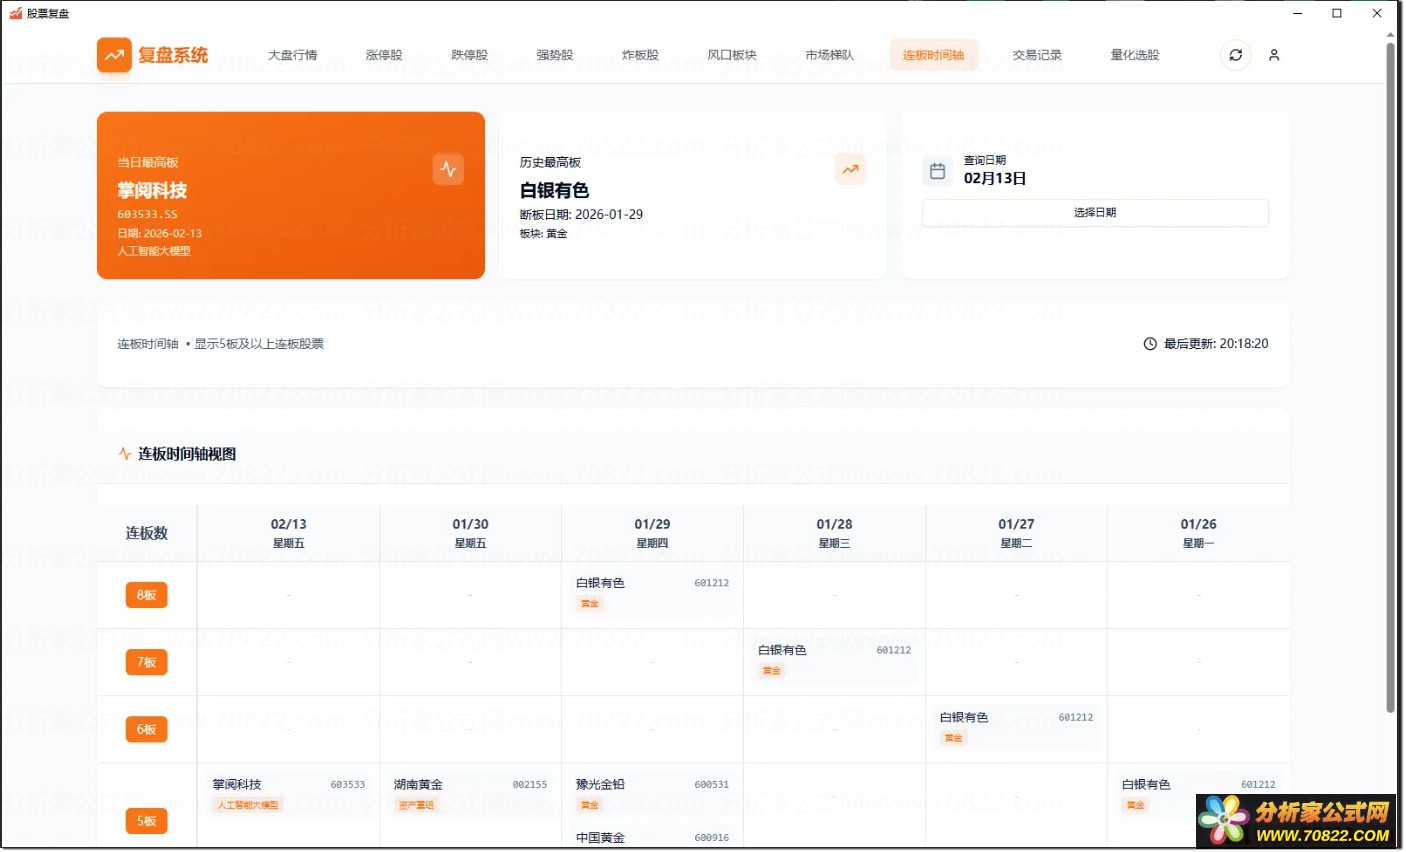Image resolution: width=1406 pixels, height=852 pixels.
Task: Click pulse icon beside 连板时间轴视图 heading
Action: [x=125, y=454]
